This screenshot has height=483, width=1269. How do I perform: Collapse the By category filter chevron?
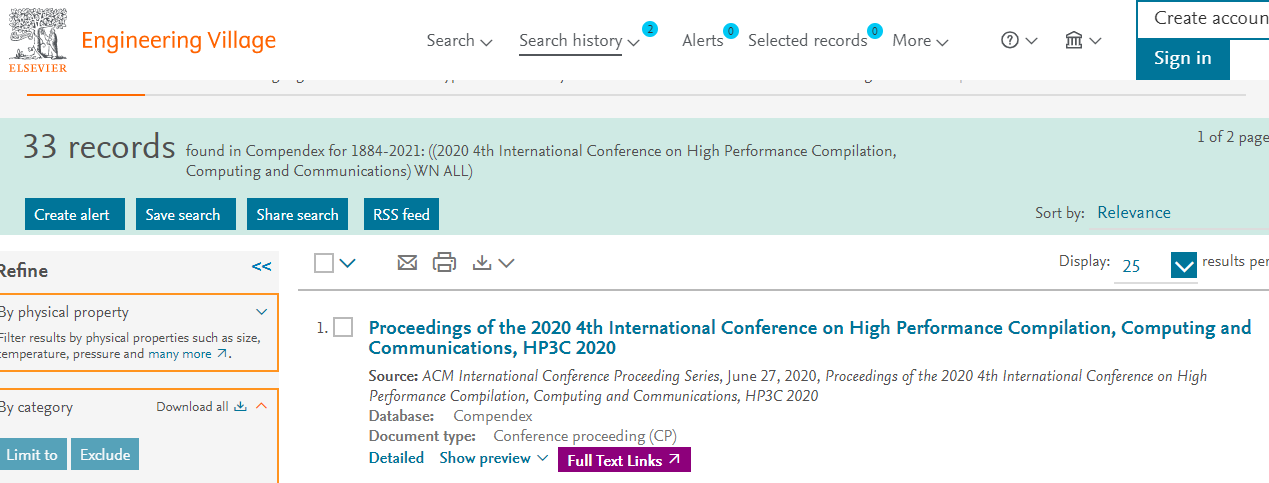coord(261,406)
